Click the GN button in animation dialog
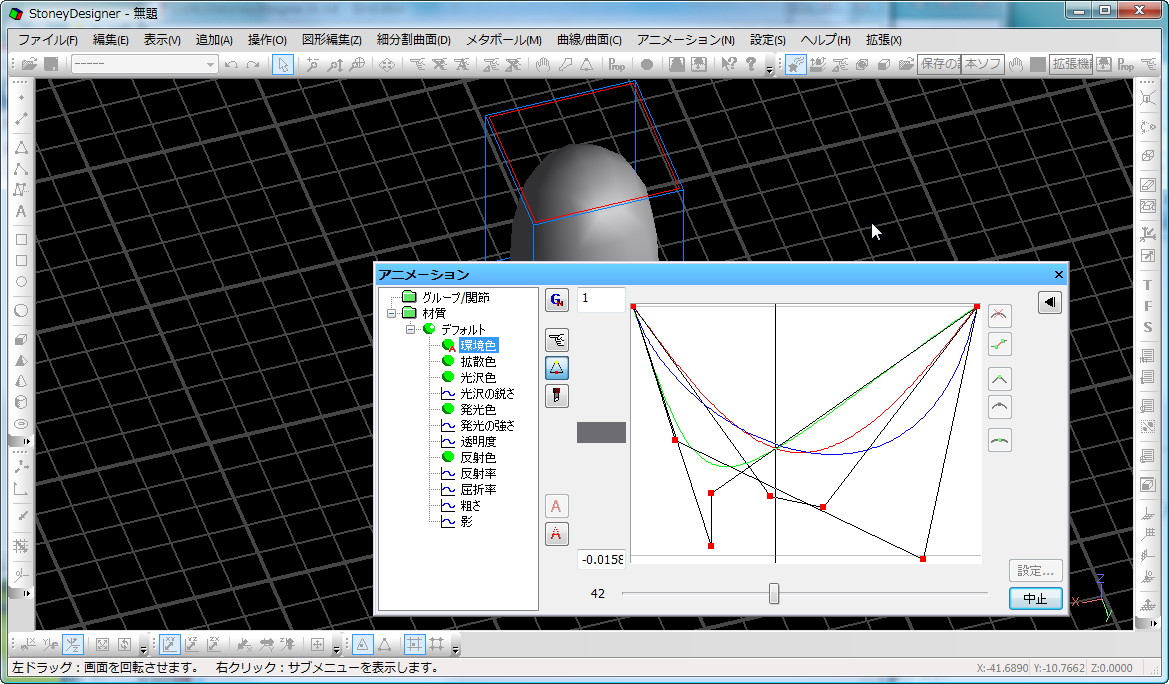This screenshot has height=684, width=1169. tap(557, 299)
